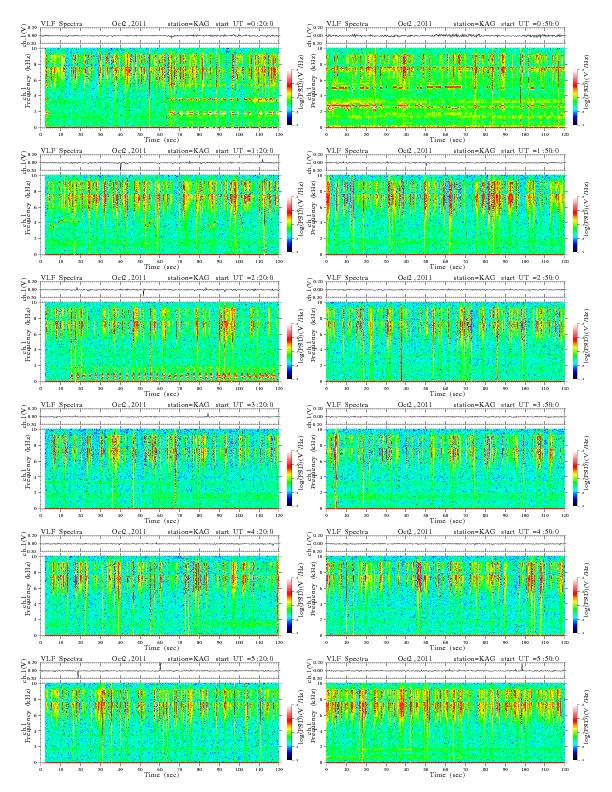Click the ch.1 voltage waveform strip above the 2:20:0 spectrogram
Viewport: 612px width, 792px height.
tap(160, 290)
